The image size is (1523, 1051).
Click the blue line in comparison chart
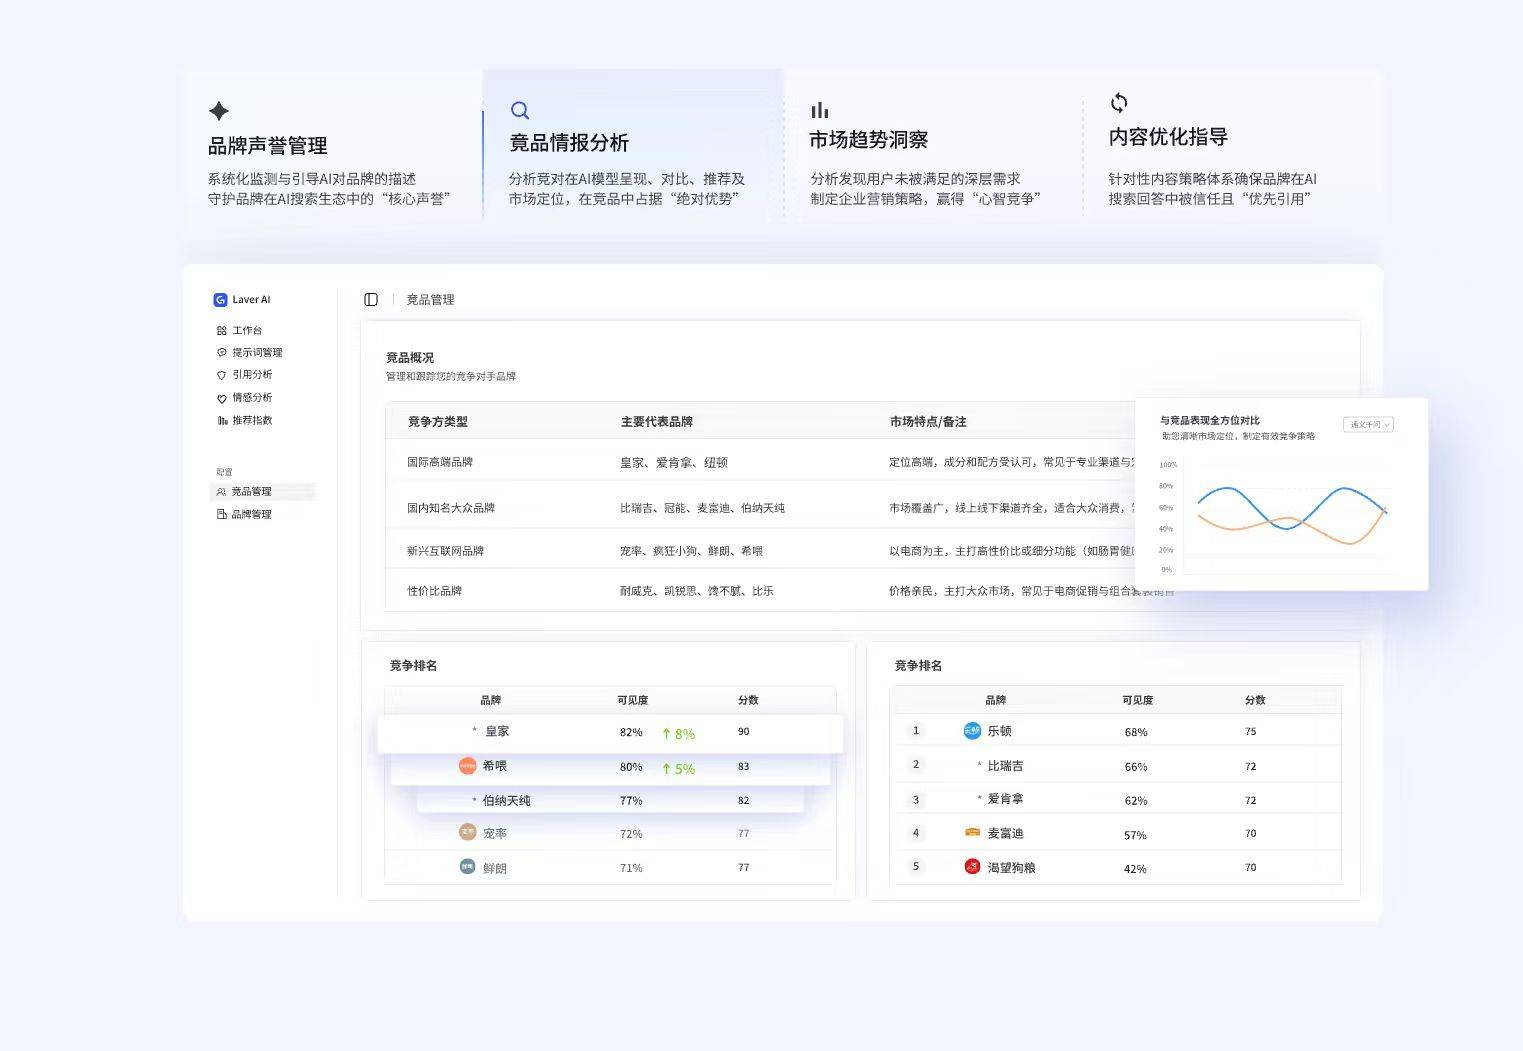click(1226, 489)
